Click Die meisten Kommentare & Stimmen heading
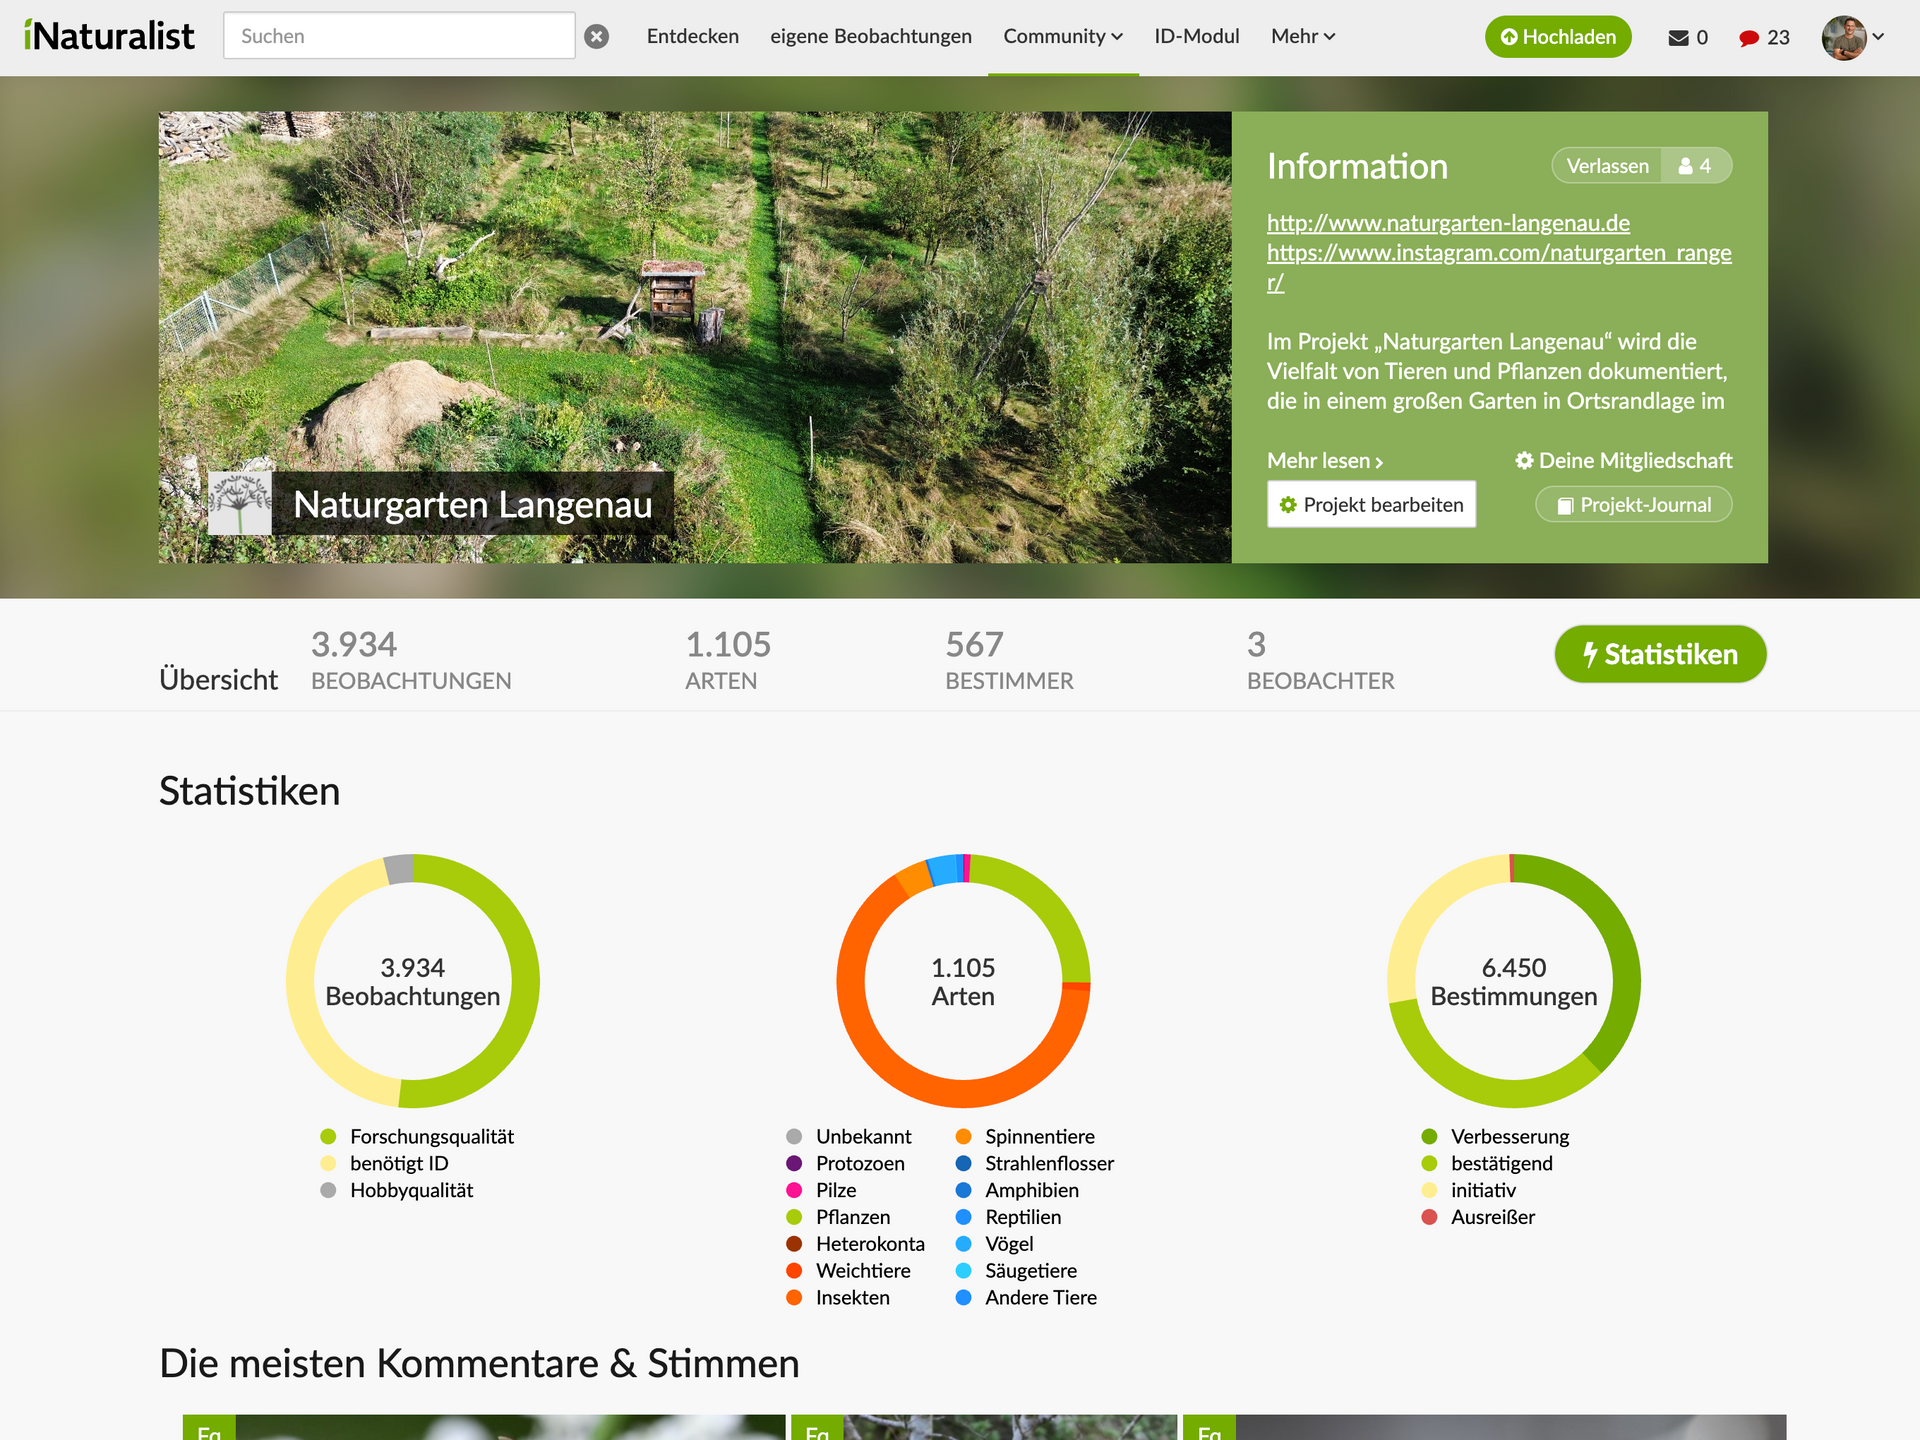1920x1440 pixels. point(479,1364)
